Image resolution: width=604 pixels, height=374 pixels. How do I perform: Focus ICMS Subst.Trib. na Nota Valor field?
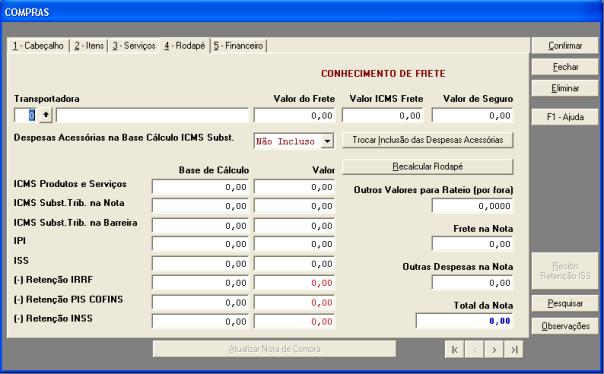[294, 206]
